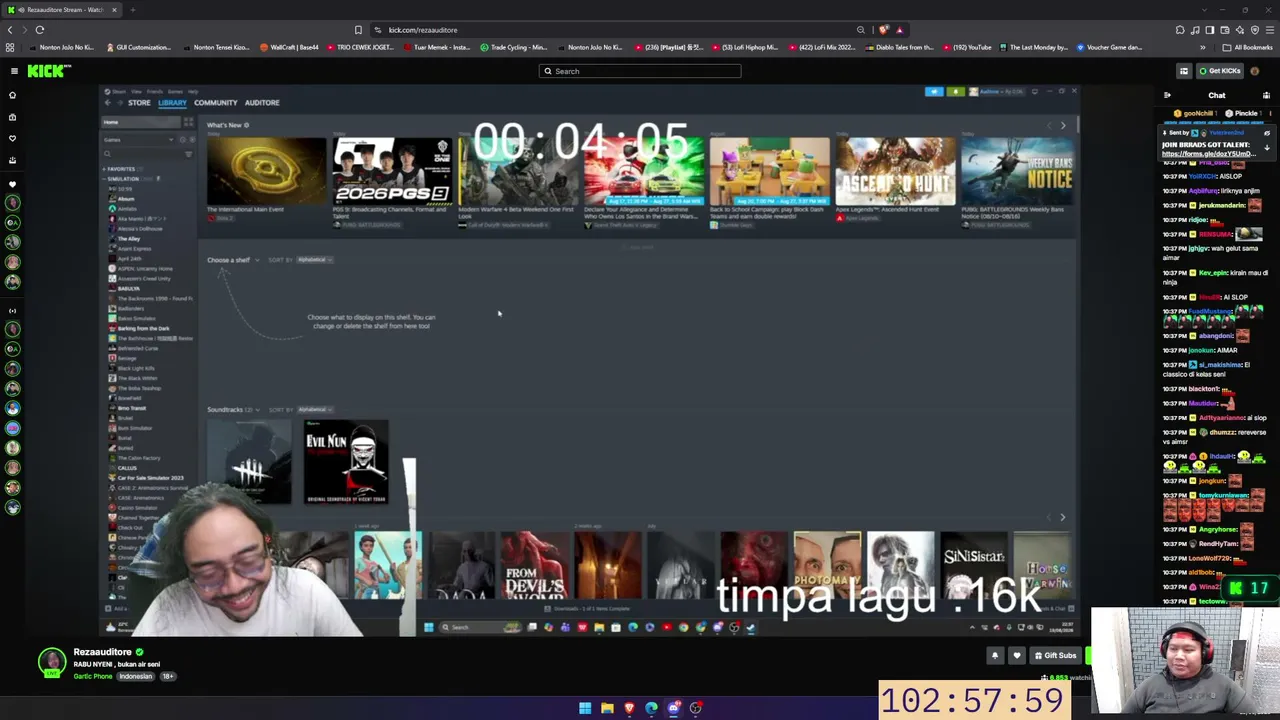The image size is (1280, 720).
Task: Open the Brave Leo AI sparkle icon
Action: pos(1240,30)
